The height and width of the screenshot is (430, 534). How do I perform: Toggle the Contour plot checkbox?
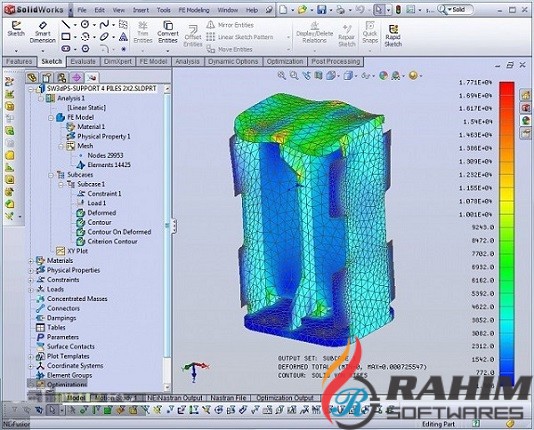click(80, 223)
